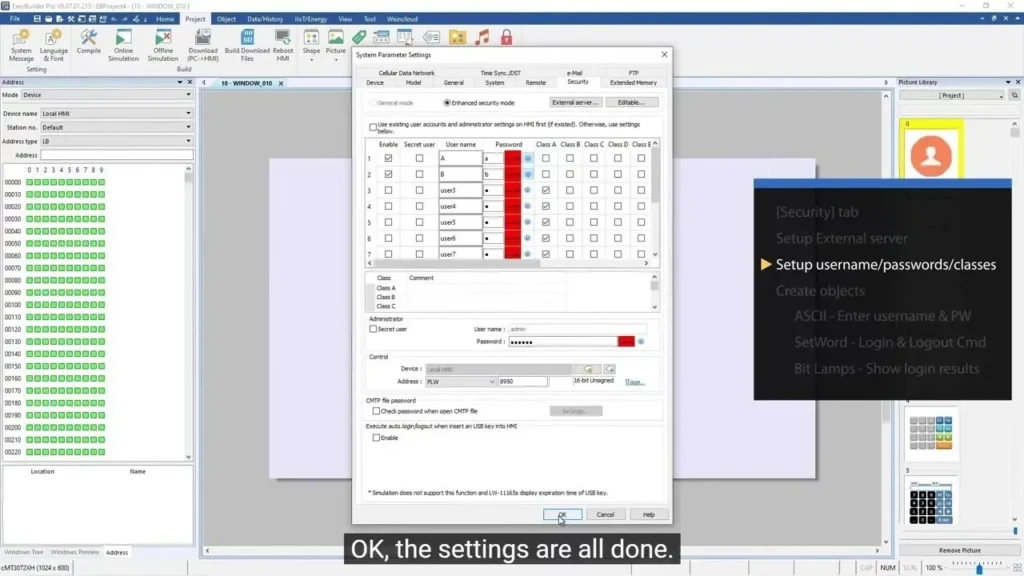Click the External server... button

pos(575,103)
